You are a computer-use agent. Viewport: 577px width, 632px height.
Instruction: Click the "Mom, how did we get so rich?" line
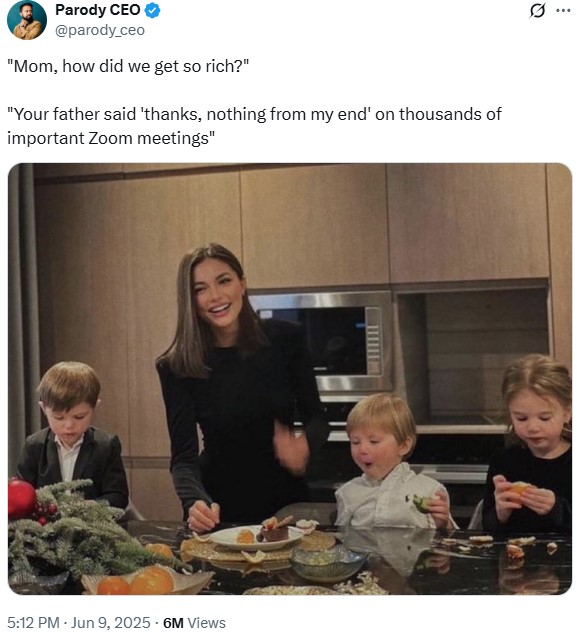(x=128, y=66)
